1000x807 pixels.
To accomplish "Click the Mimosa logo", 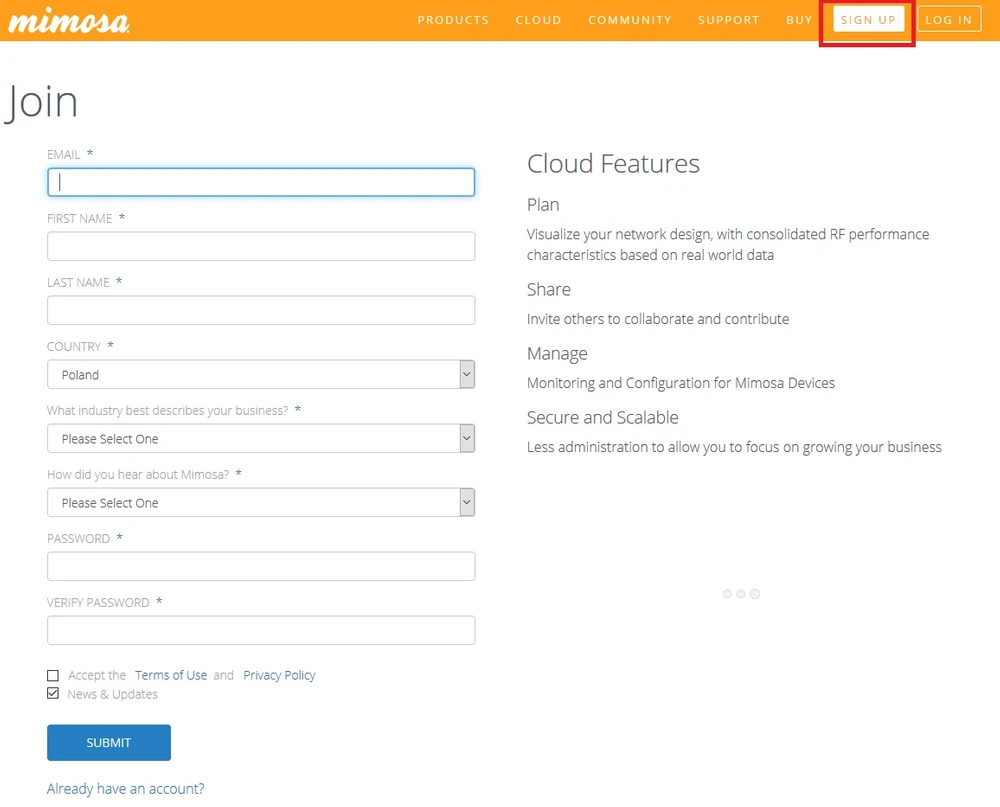I will coord(68,20).
